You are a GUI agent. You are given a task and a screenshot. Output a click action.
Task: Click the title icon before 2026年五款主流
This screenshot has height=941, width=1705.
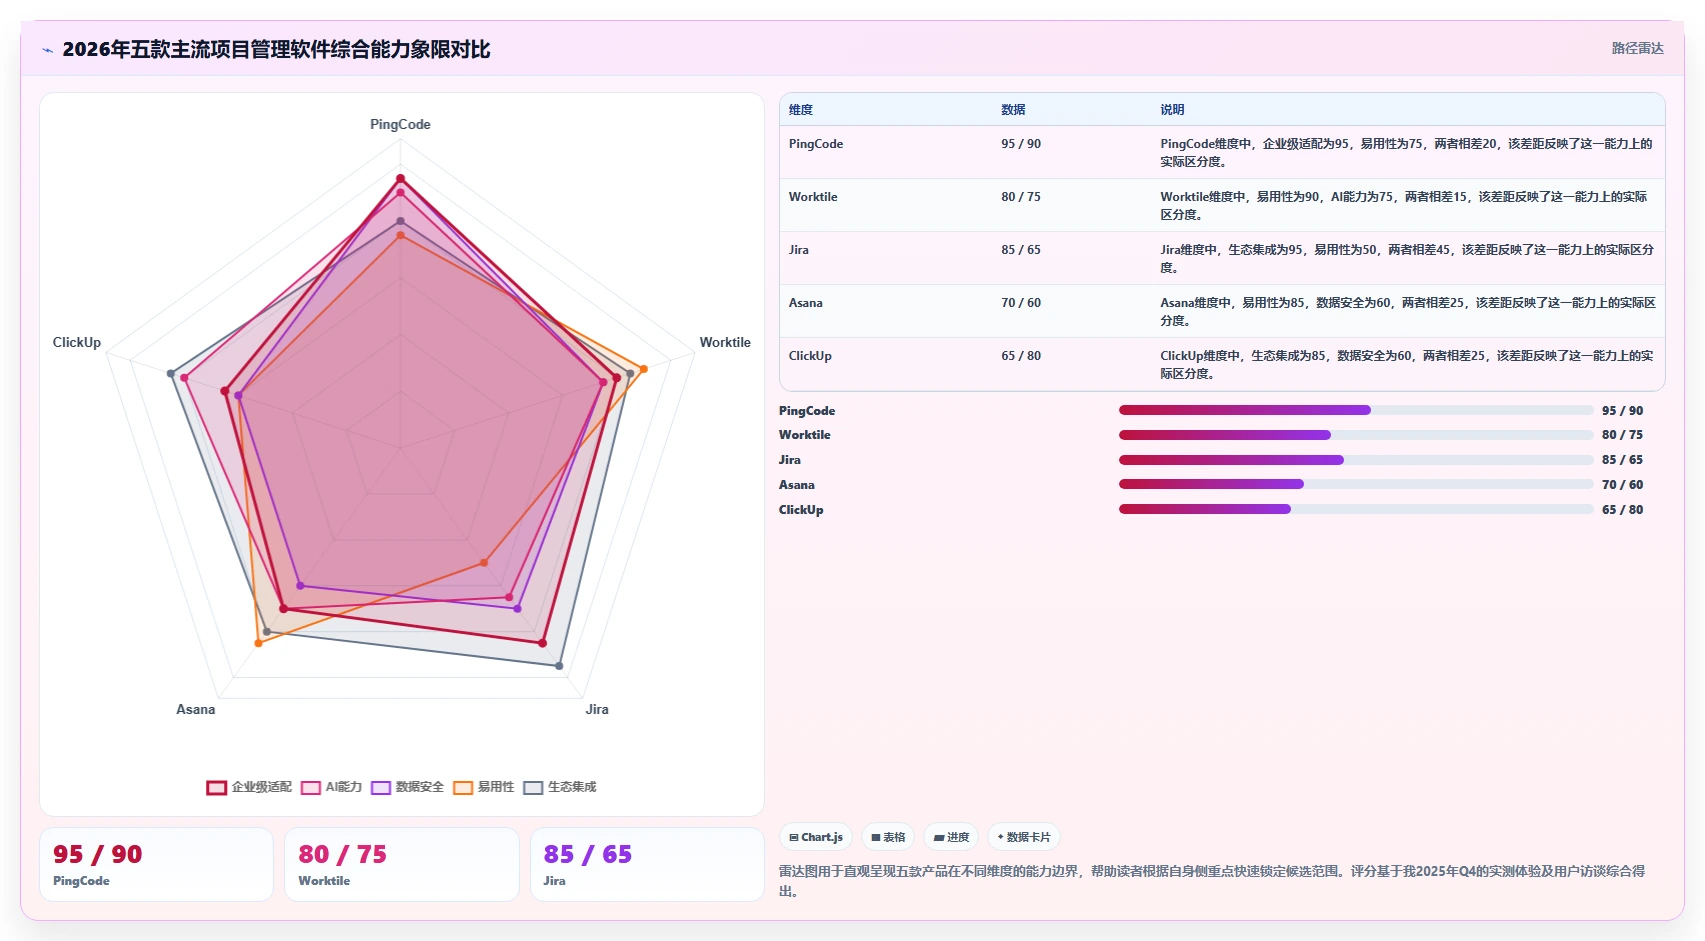point(47,50)
